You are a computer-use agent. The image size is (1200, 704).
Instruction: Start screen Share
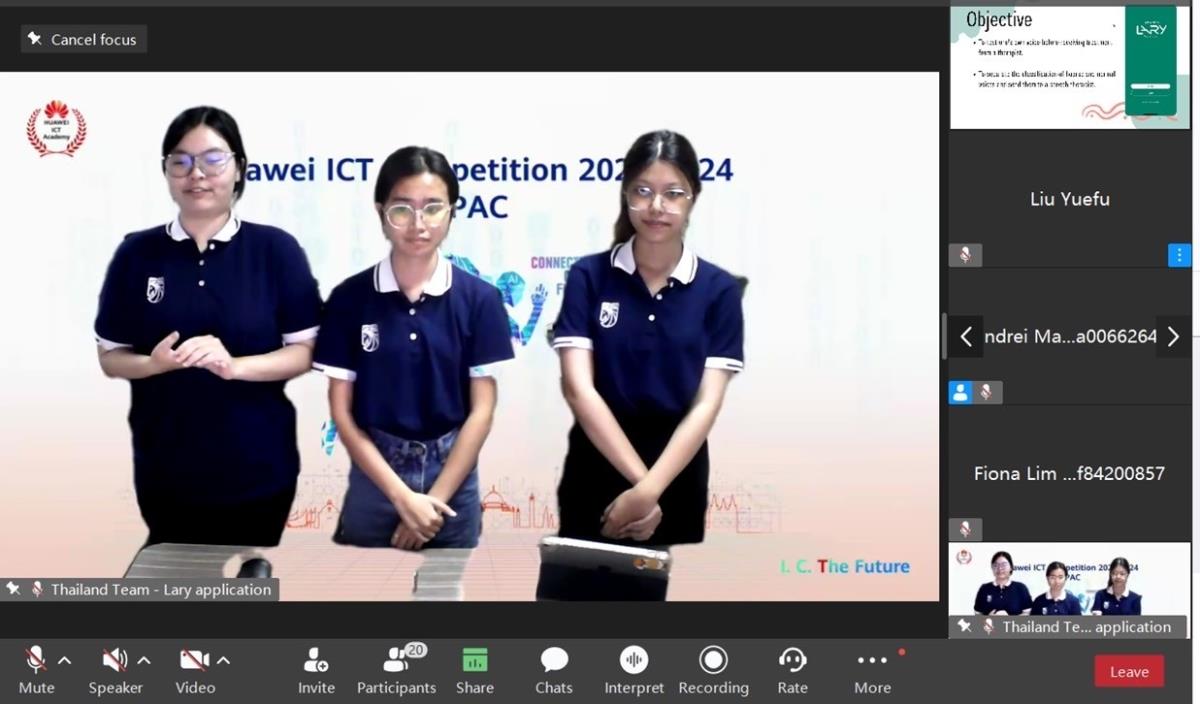point(475,670)
